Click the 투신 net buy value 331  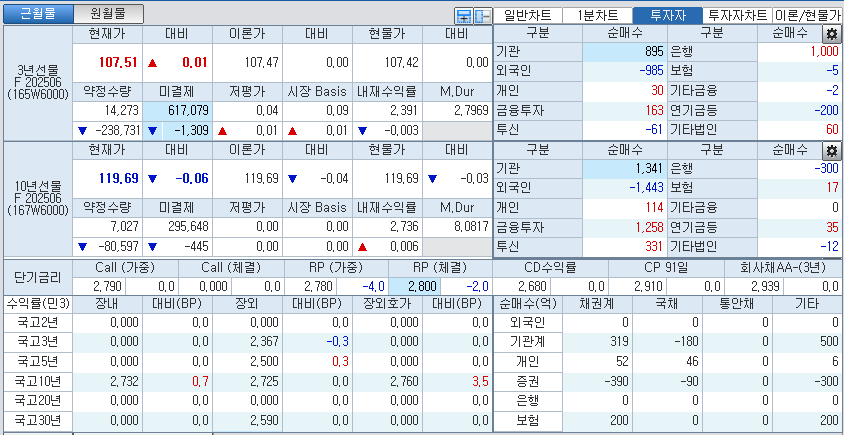pos(654,247)
